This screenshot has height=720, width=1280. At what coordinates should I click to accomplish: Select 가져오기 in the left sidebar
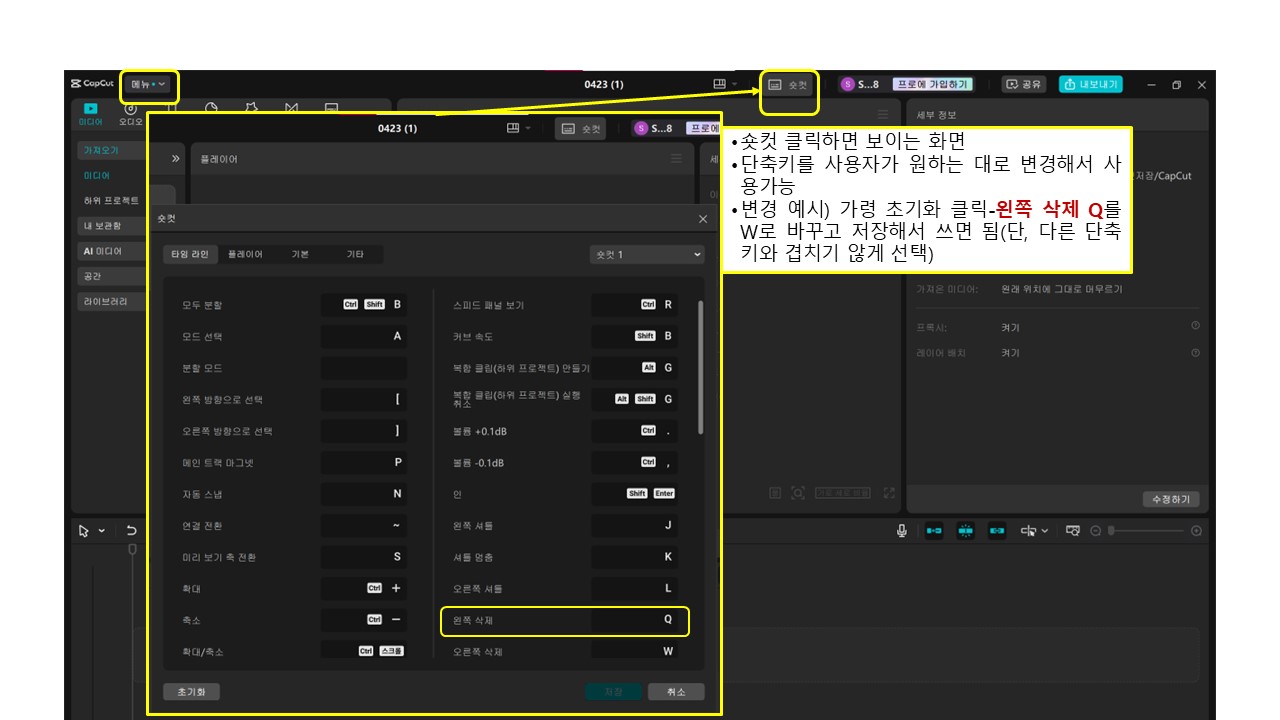click(109, 150)
